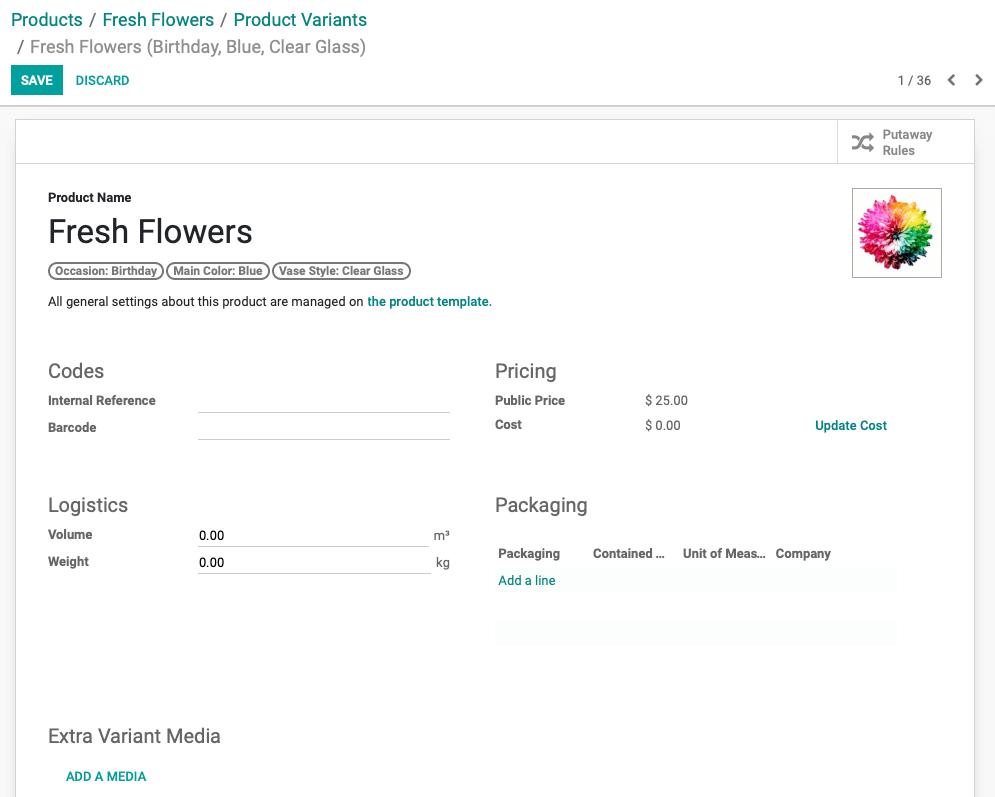The image size is (995, 797).
Task: Open the product template link
Action: (x=430, y=301)
